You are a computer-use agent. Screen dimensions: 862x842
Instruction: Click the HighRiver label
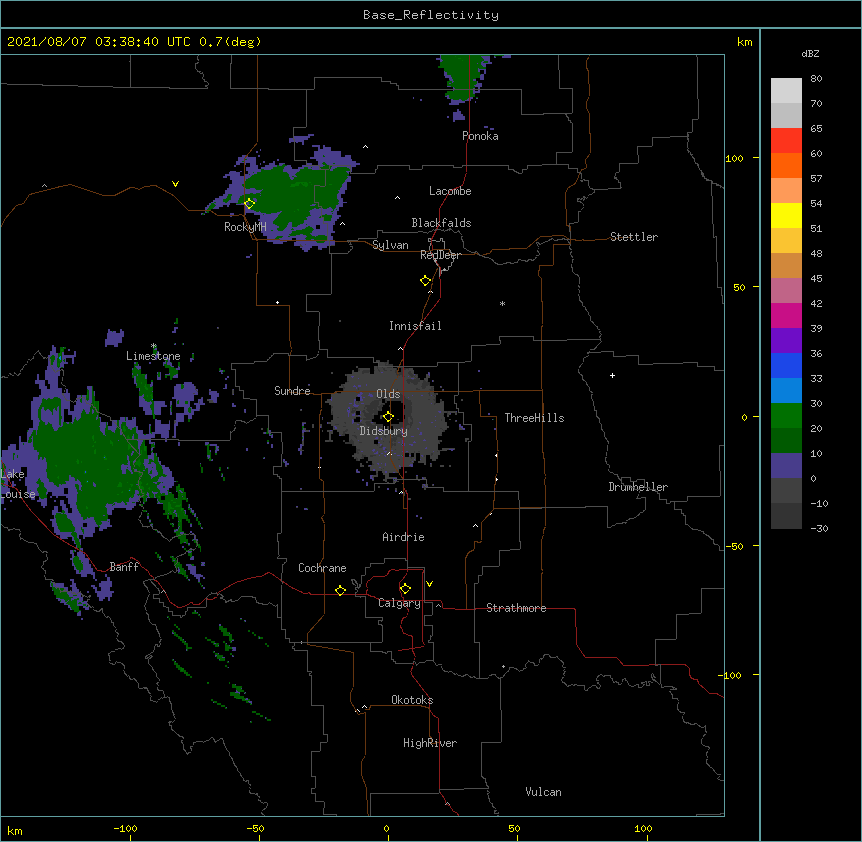(430, 743)
